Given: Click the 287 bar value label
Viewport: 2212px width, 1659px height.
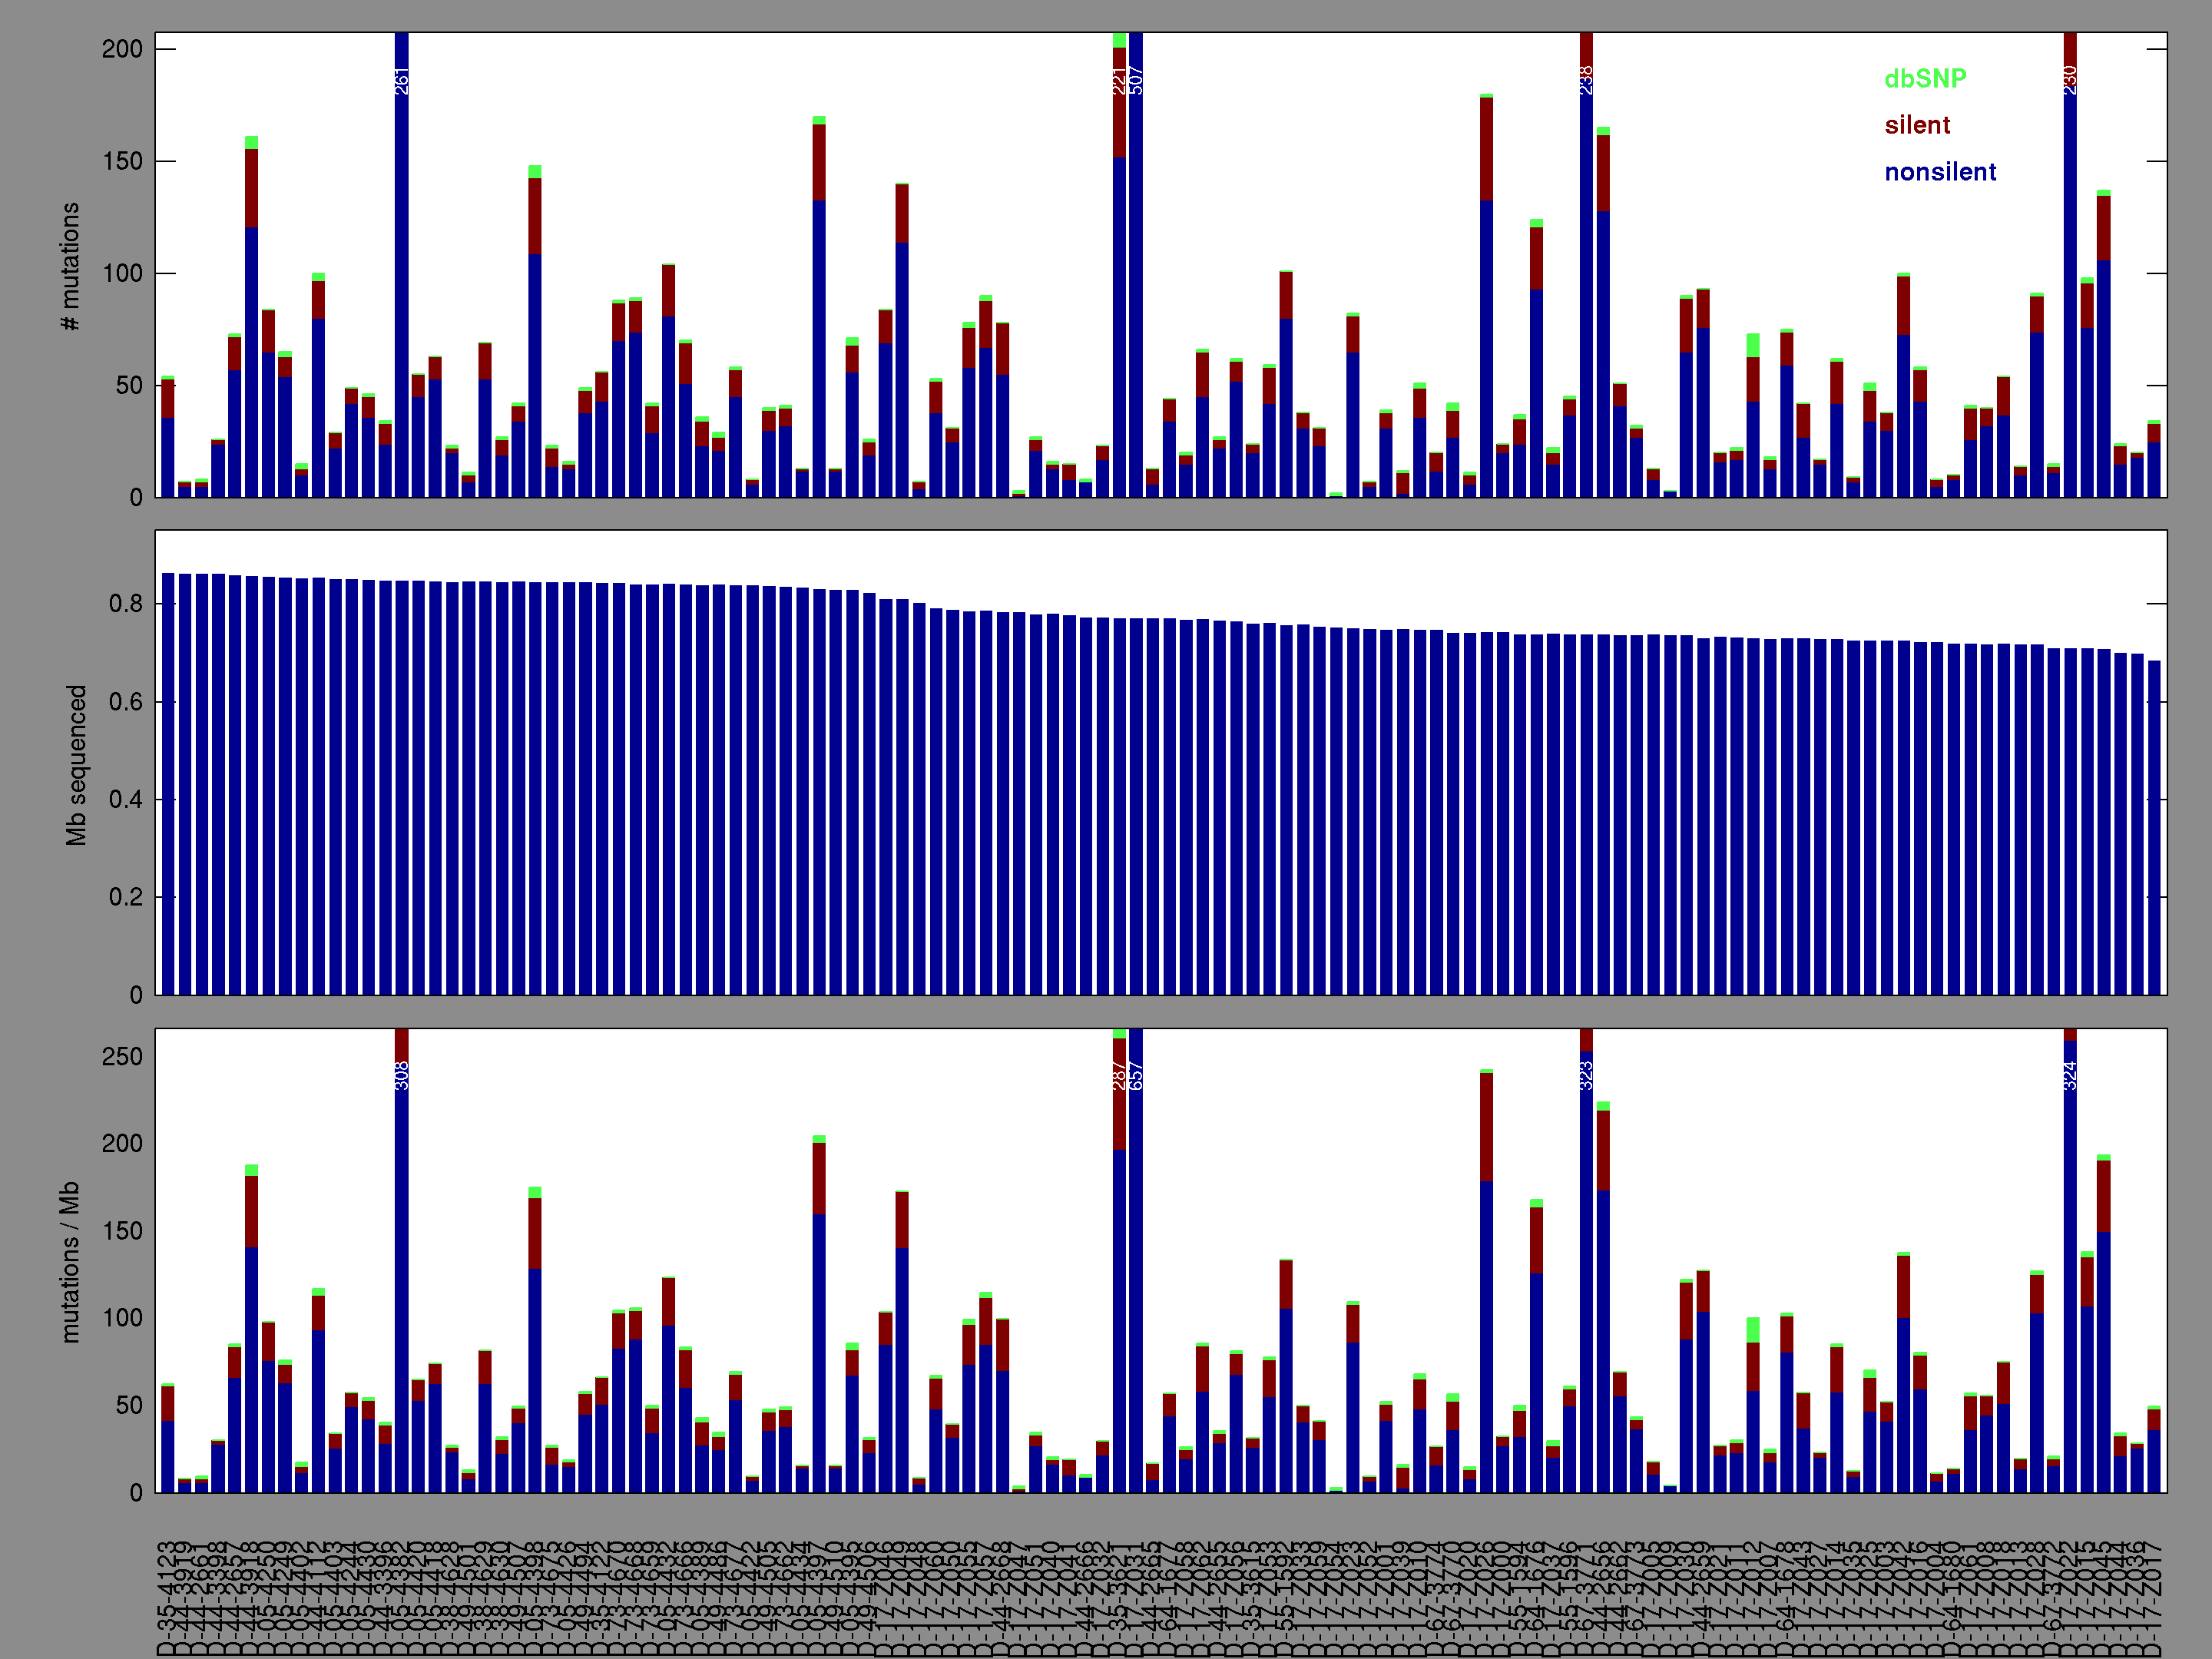Looking at the screenshot, I should point(1119,1076).
